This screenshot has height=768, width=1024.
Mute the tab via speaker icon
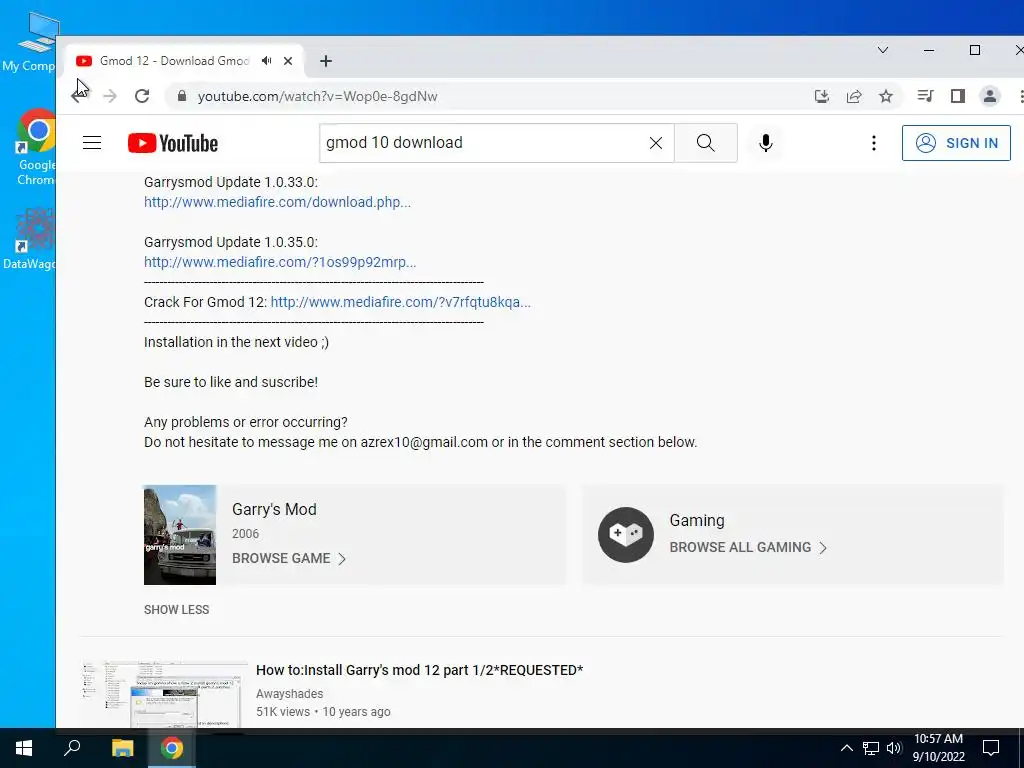point(266,61)
